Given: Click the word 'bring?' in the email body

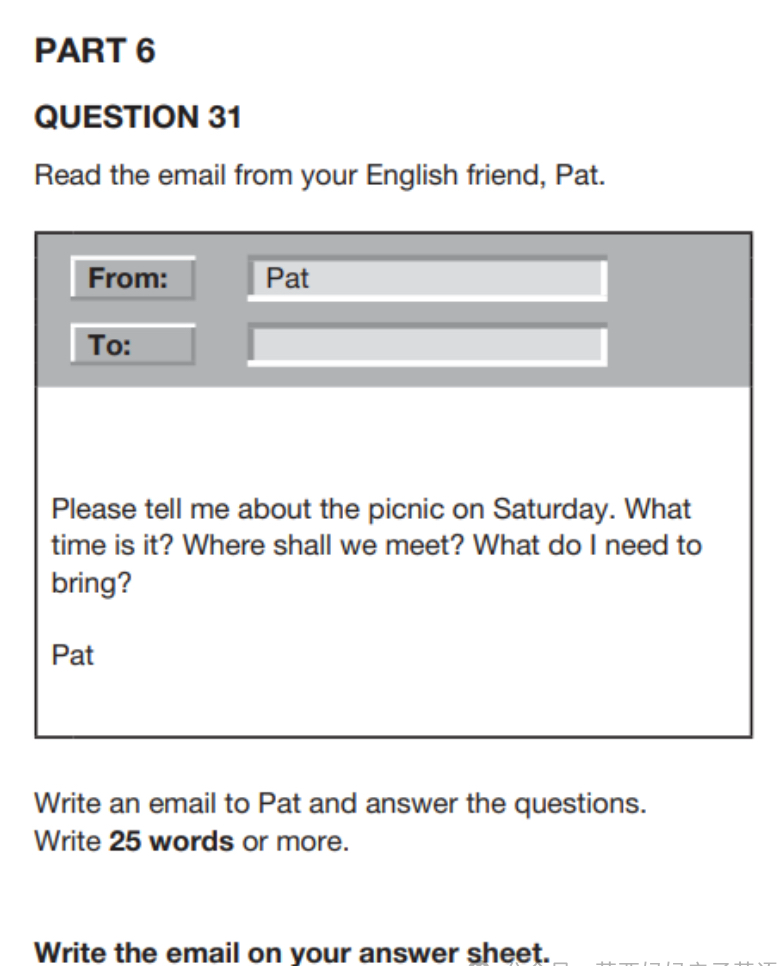Looking at the screenshot, I should [x=91, y=584].
